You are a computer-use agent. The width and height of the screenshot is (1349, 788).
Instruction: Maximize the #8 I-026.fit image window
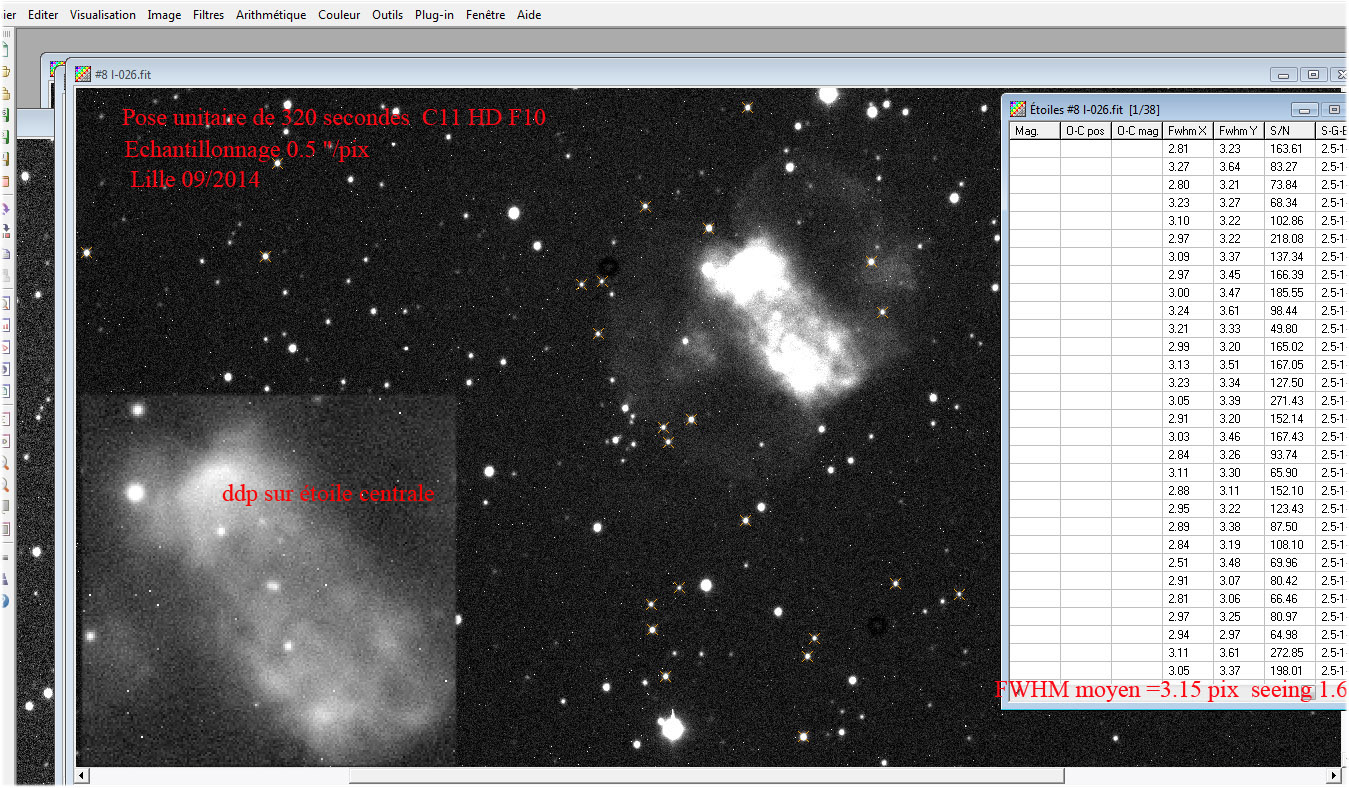[x=1314, y=74]
